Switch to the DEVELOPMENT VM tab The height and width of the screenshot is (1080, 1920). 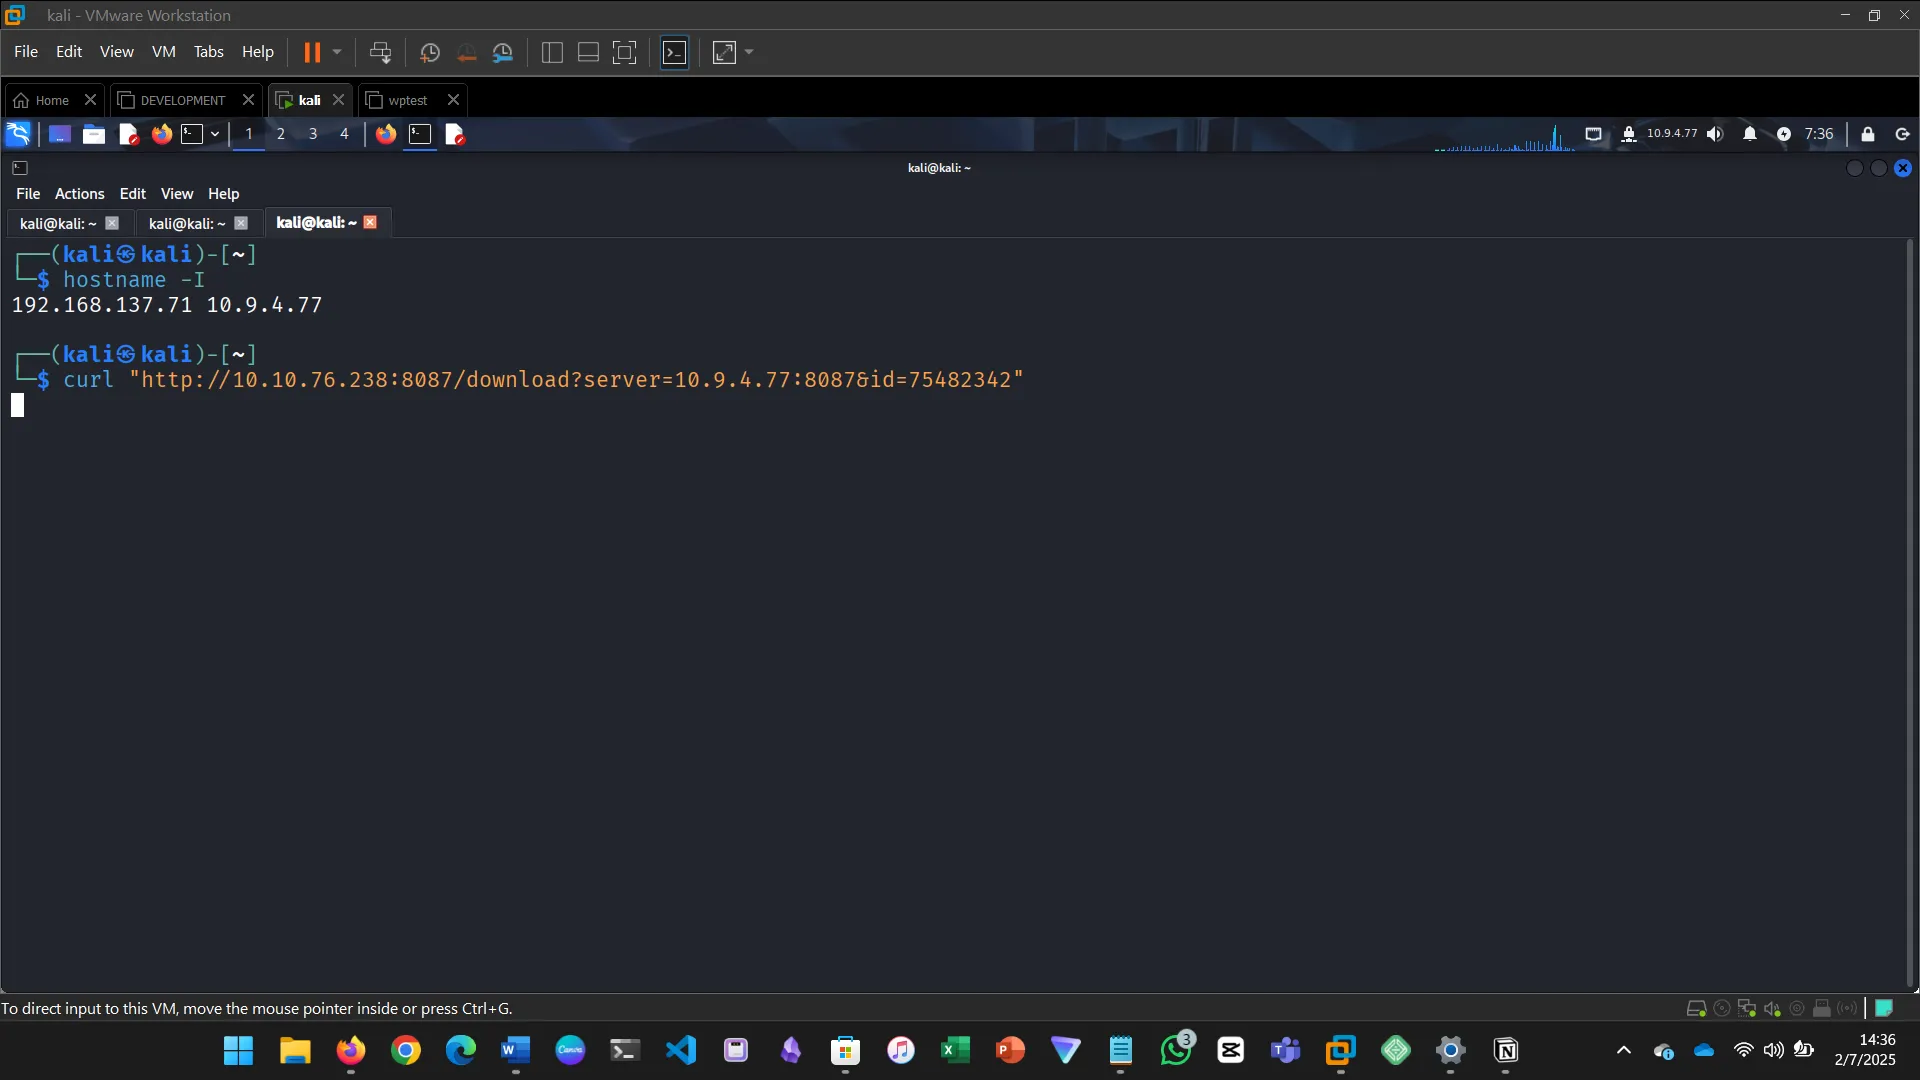coord(182,100)
